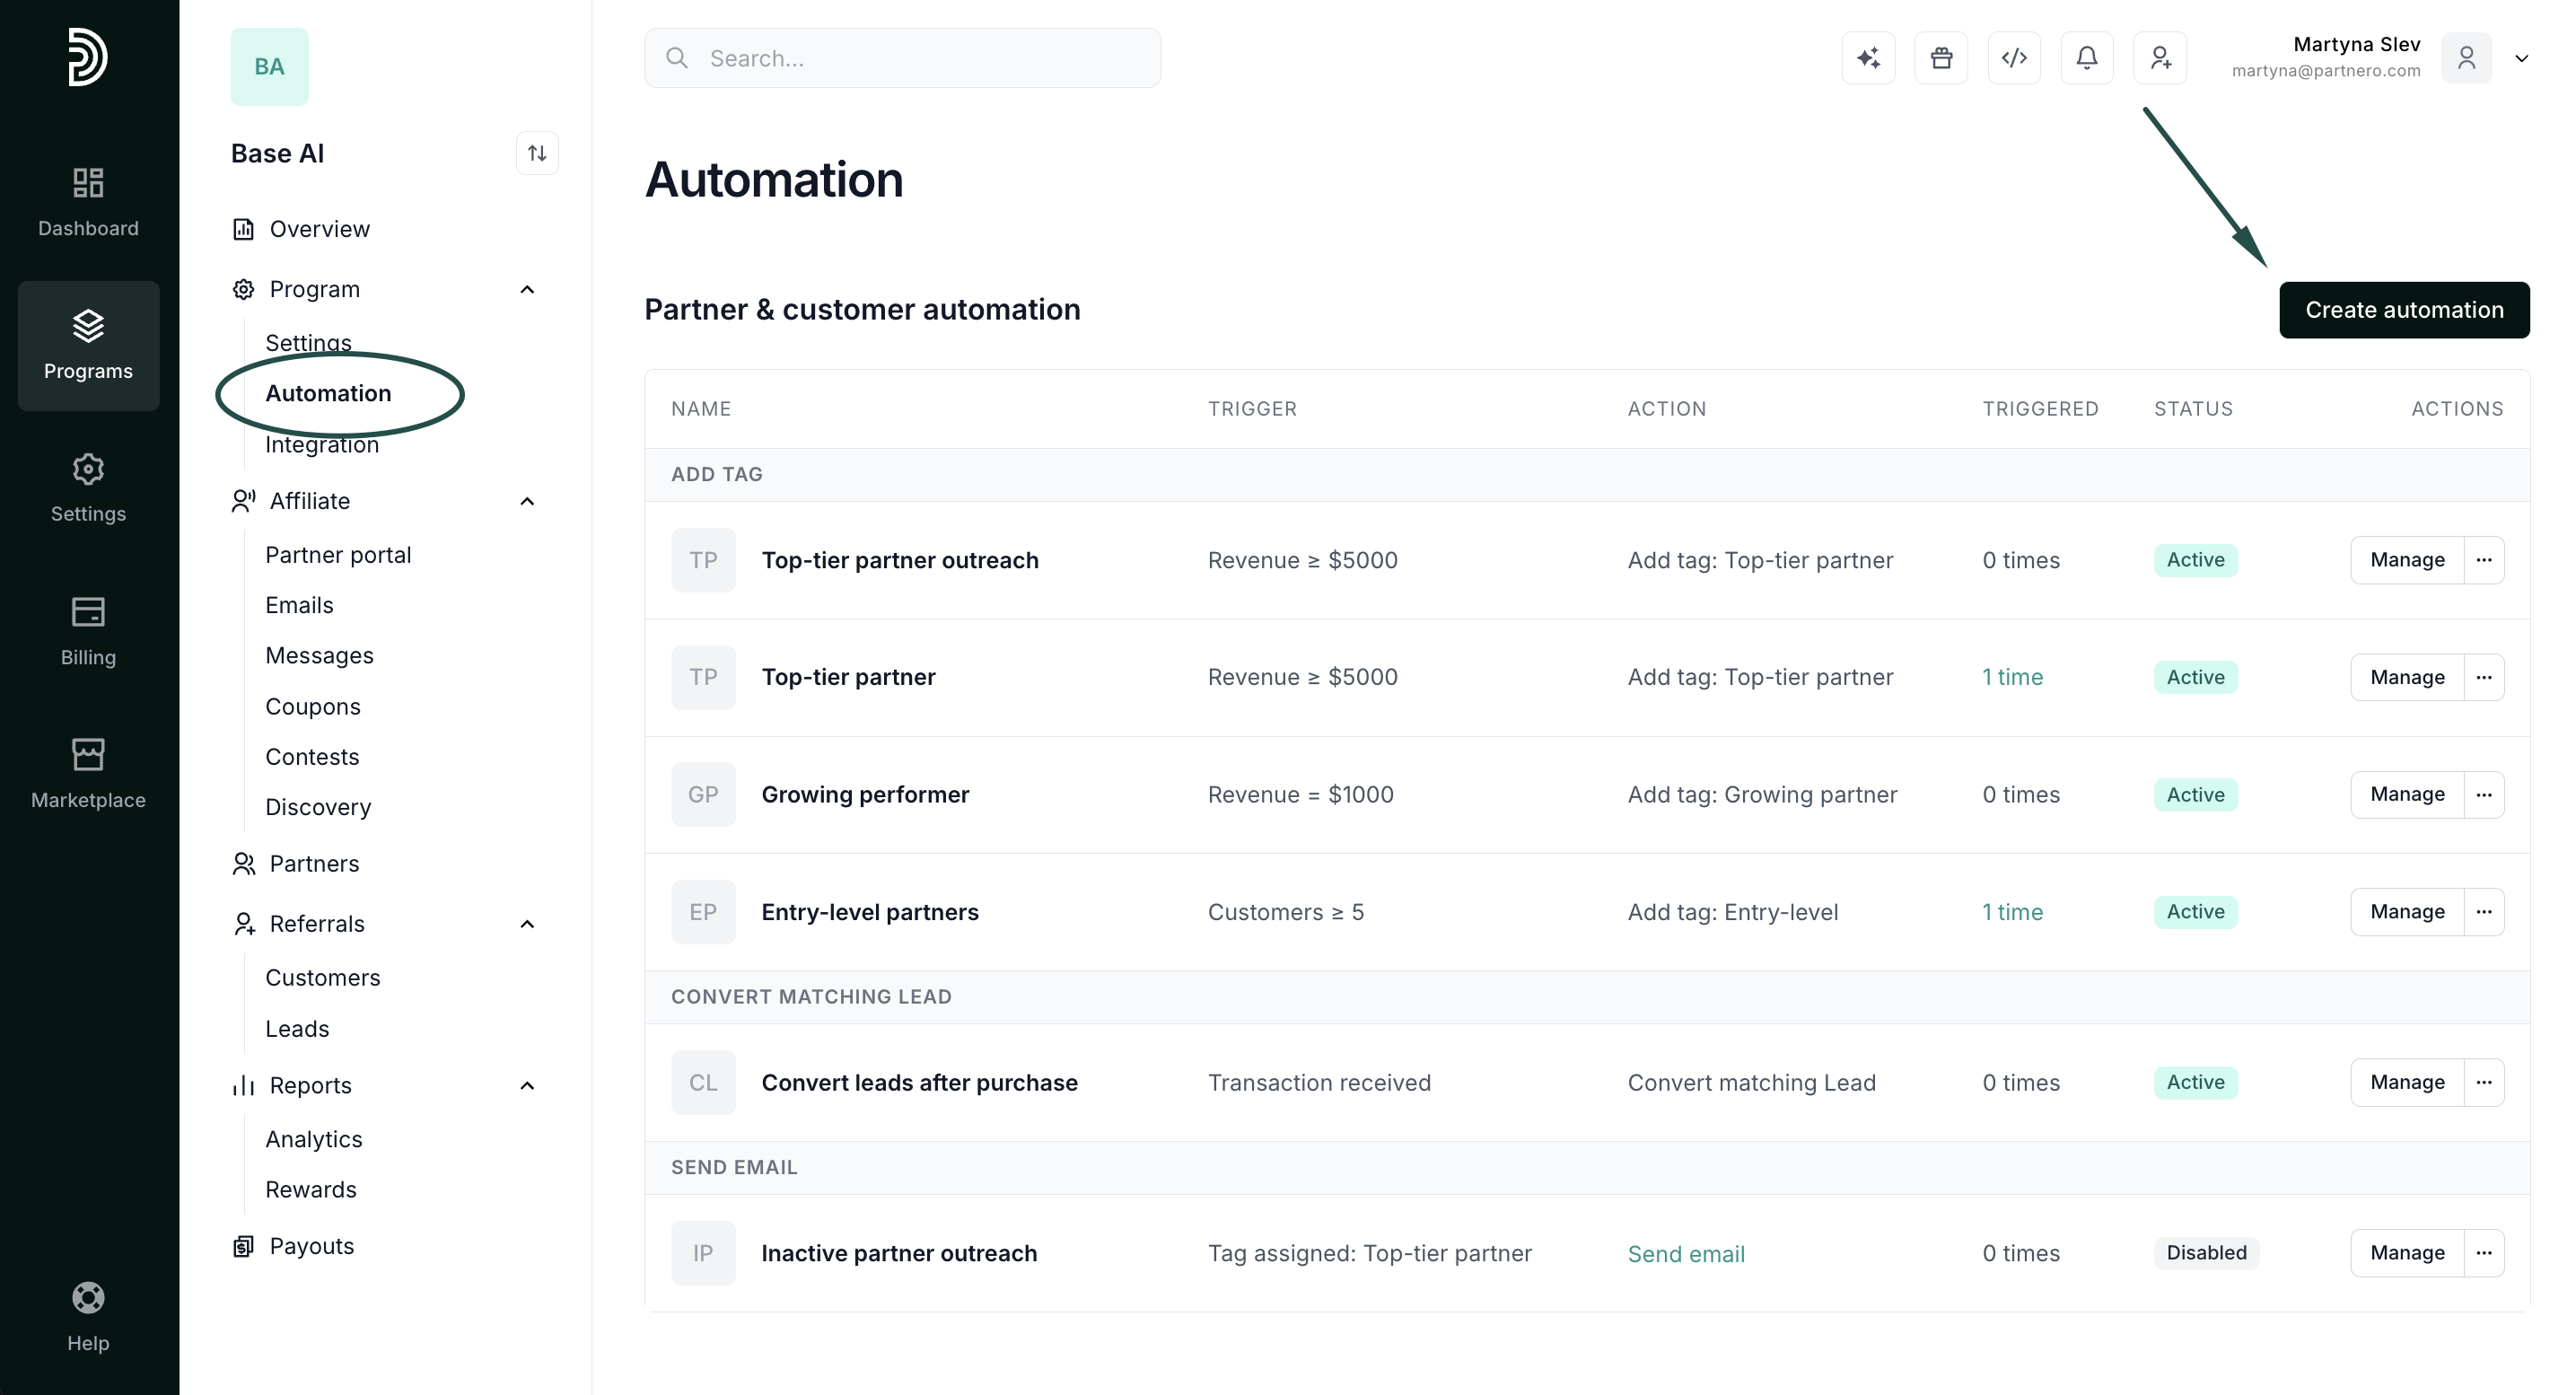Screen dimensions: 2576x1395
Task: Open Analytics under Reports
Action: tap(314, 1139)
